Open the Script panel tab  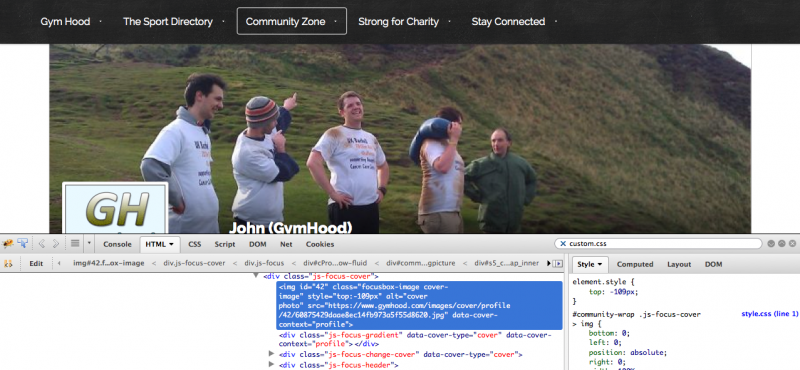[x=224, y=244]
